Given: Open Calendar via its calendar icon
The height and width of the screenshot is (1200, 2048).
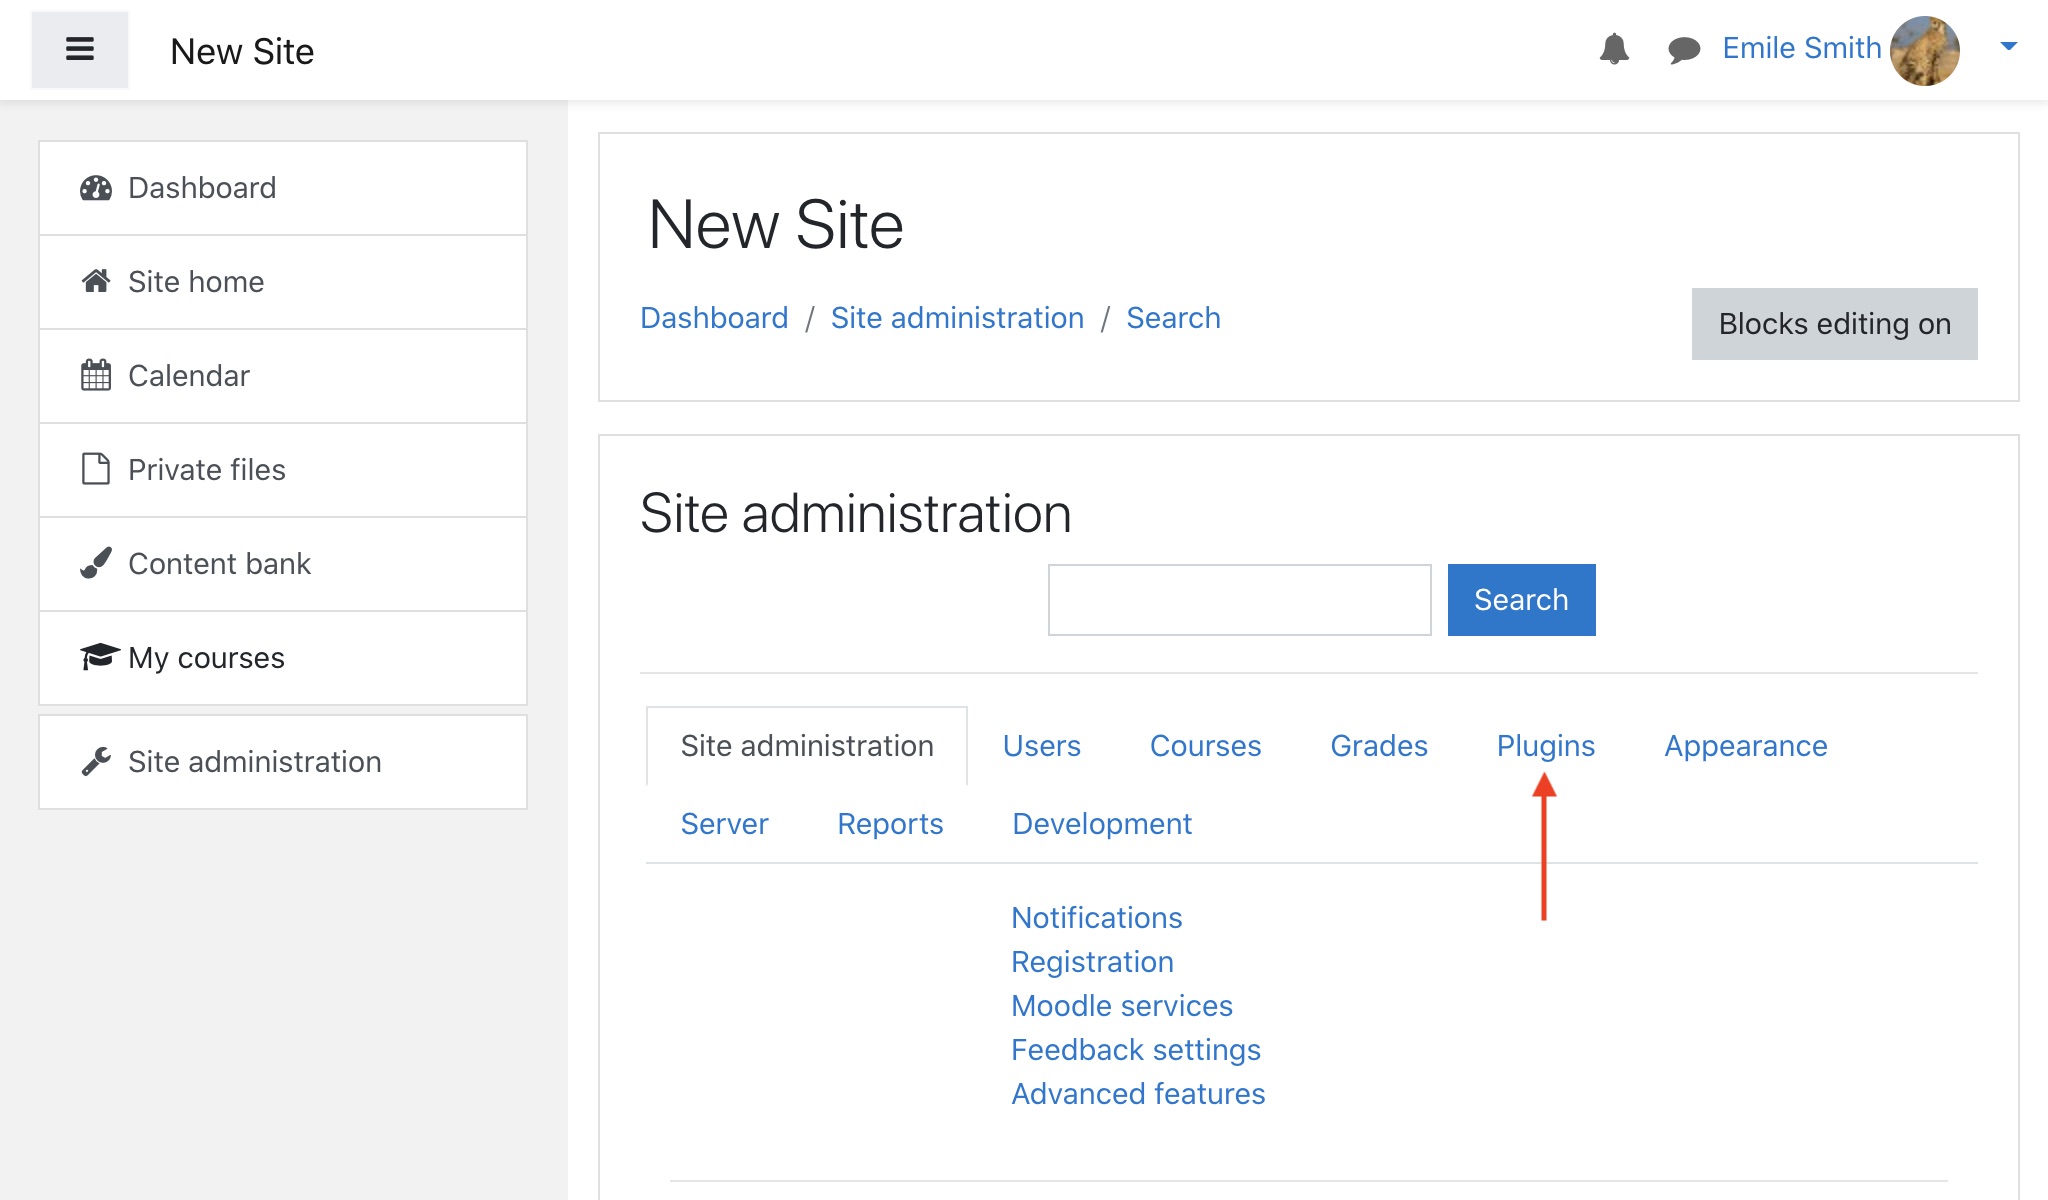Looking at the screenshot, I should click(96, 375).
